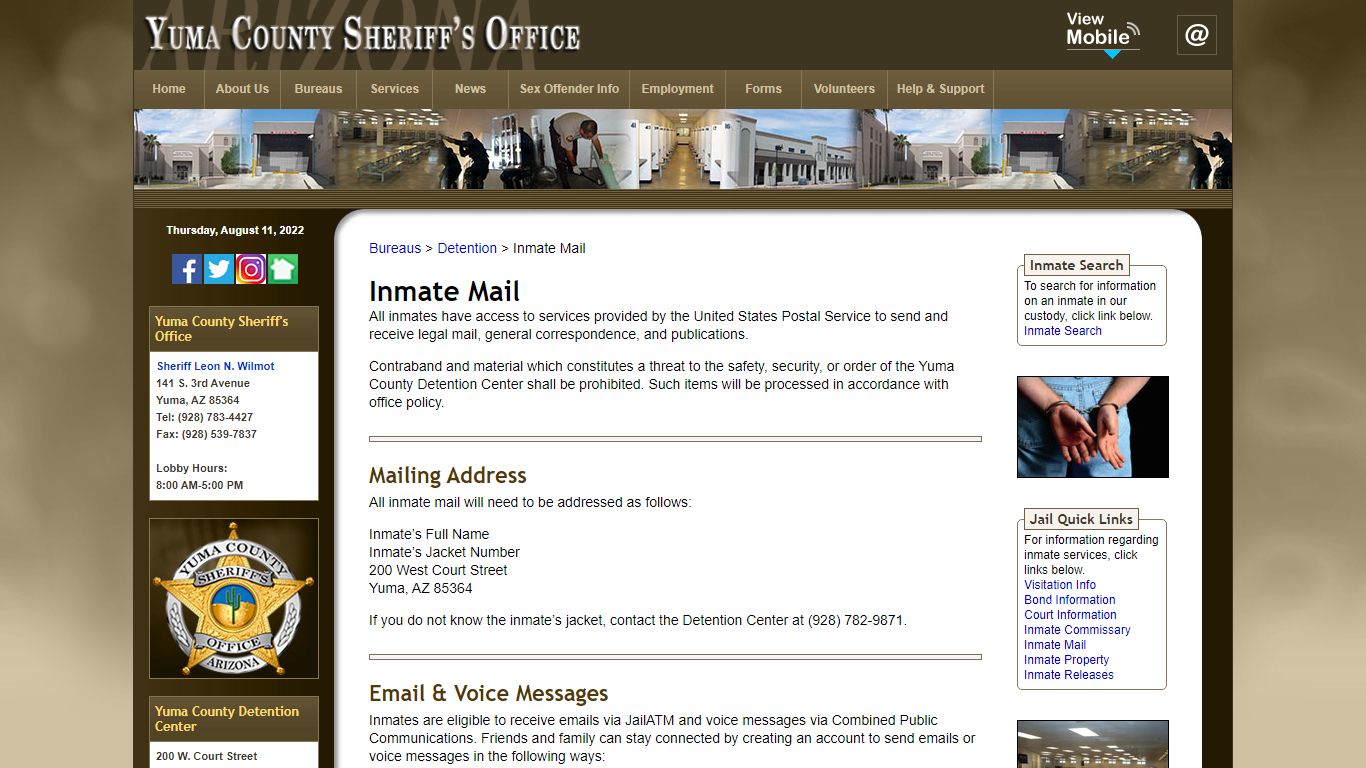Open the Inmate Commissary link
The height and width of the screenshot is (768, 1366).
pos(1077,630)
